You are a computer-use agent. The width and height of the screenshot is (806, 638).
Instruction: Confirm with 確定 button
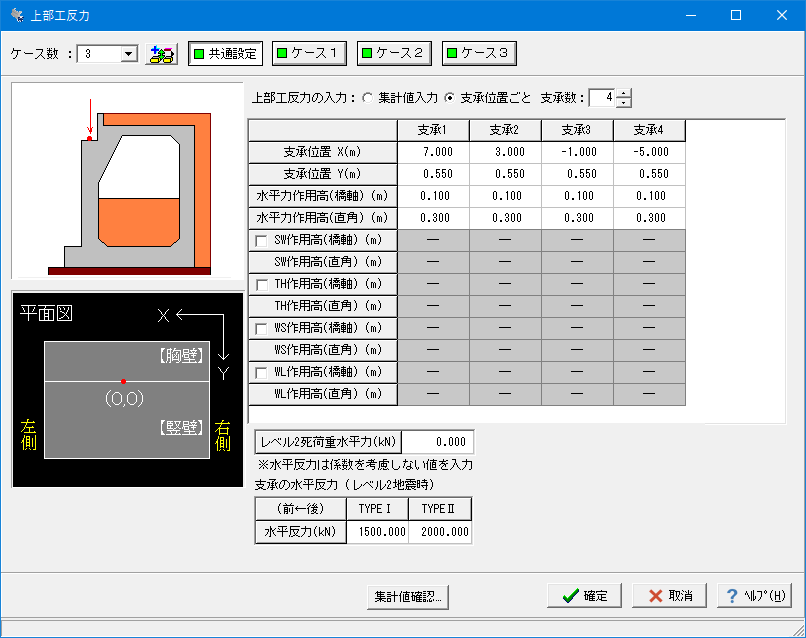585,596
